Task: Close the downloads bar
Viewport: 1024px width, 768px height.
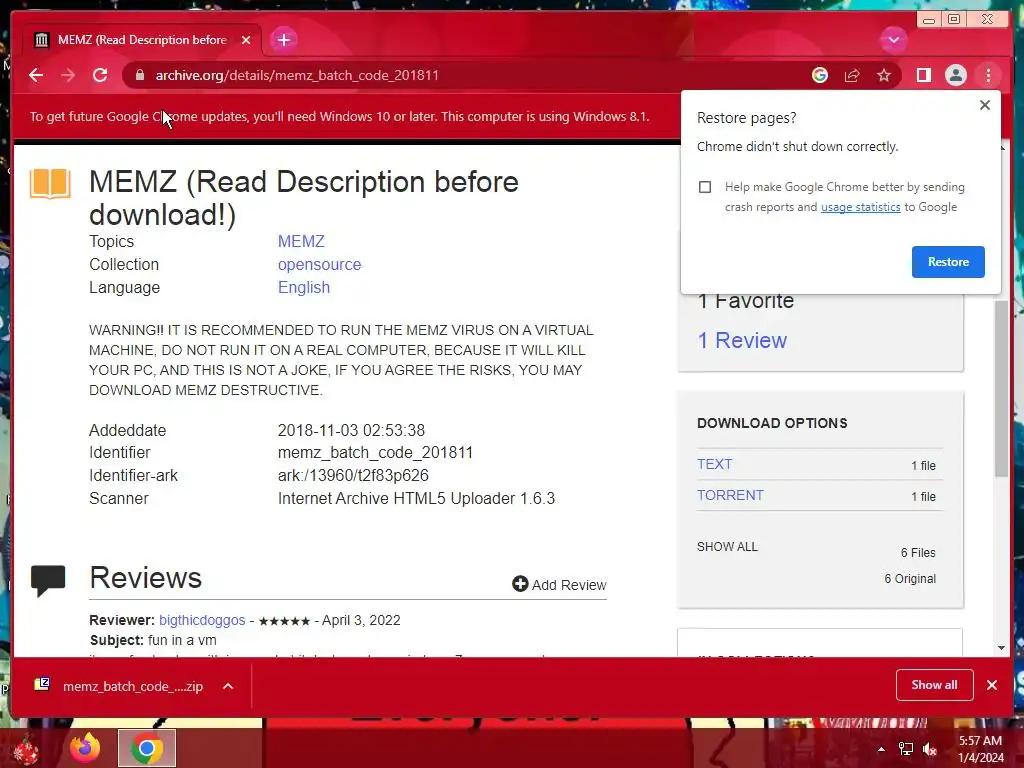Action: pyautogui.click(x=992, y=685)
